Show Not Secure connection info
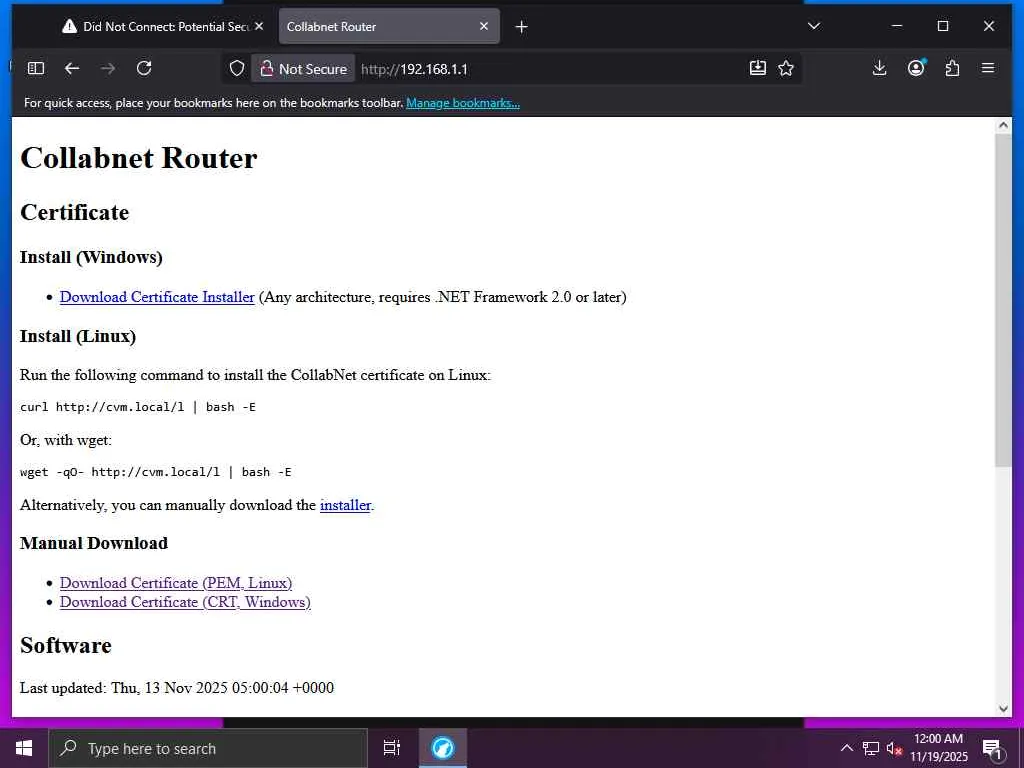This screenshot has height=768, width=1024. tap(304, 69)
